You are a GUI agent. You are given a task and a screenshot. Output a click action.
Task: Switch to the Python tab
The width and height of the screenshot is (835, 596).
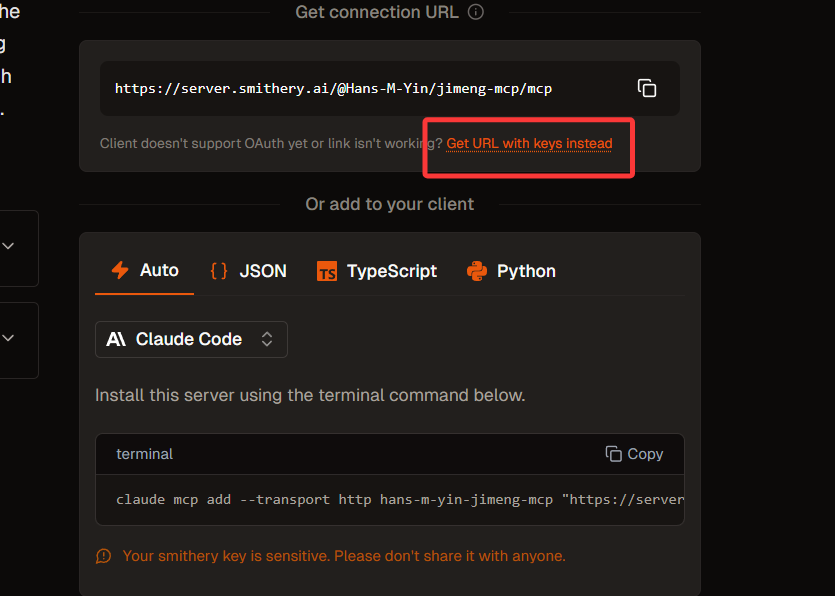tap(511, 271)
